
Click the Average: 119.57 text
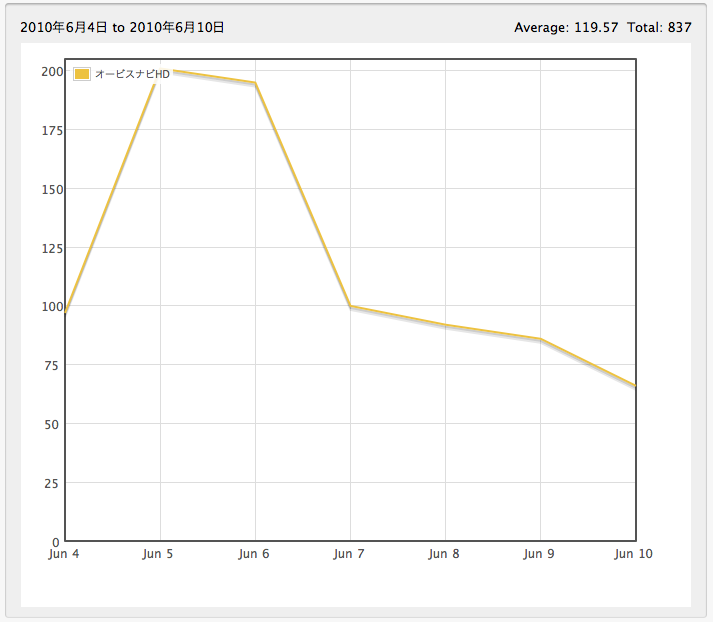coord(566,28)
